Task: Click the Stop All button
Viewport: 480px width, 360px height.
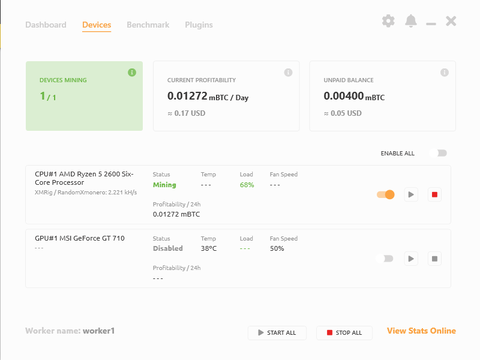Action: pos(344,333)
